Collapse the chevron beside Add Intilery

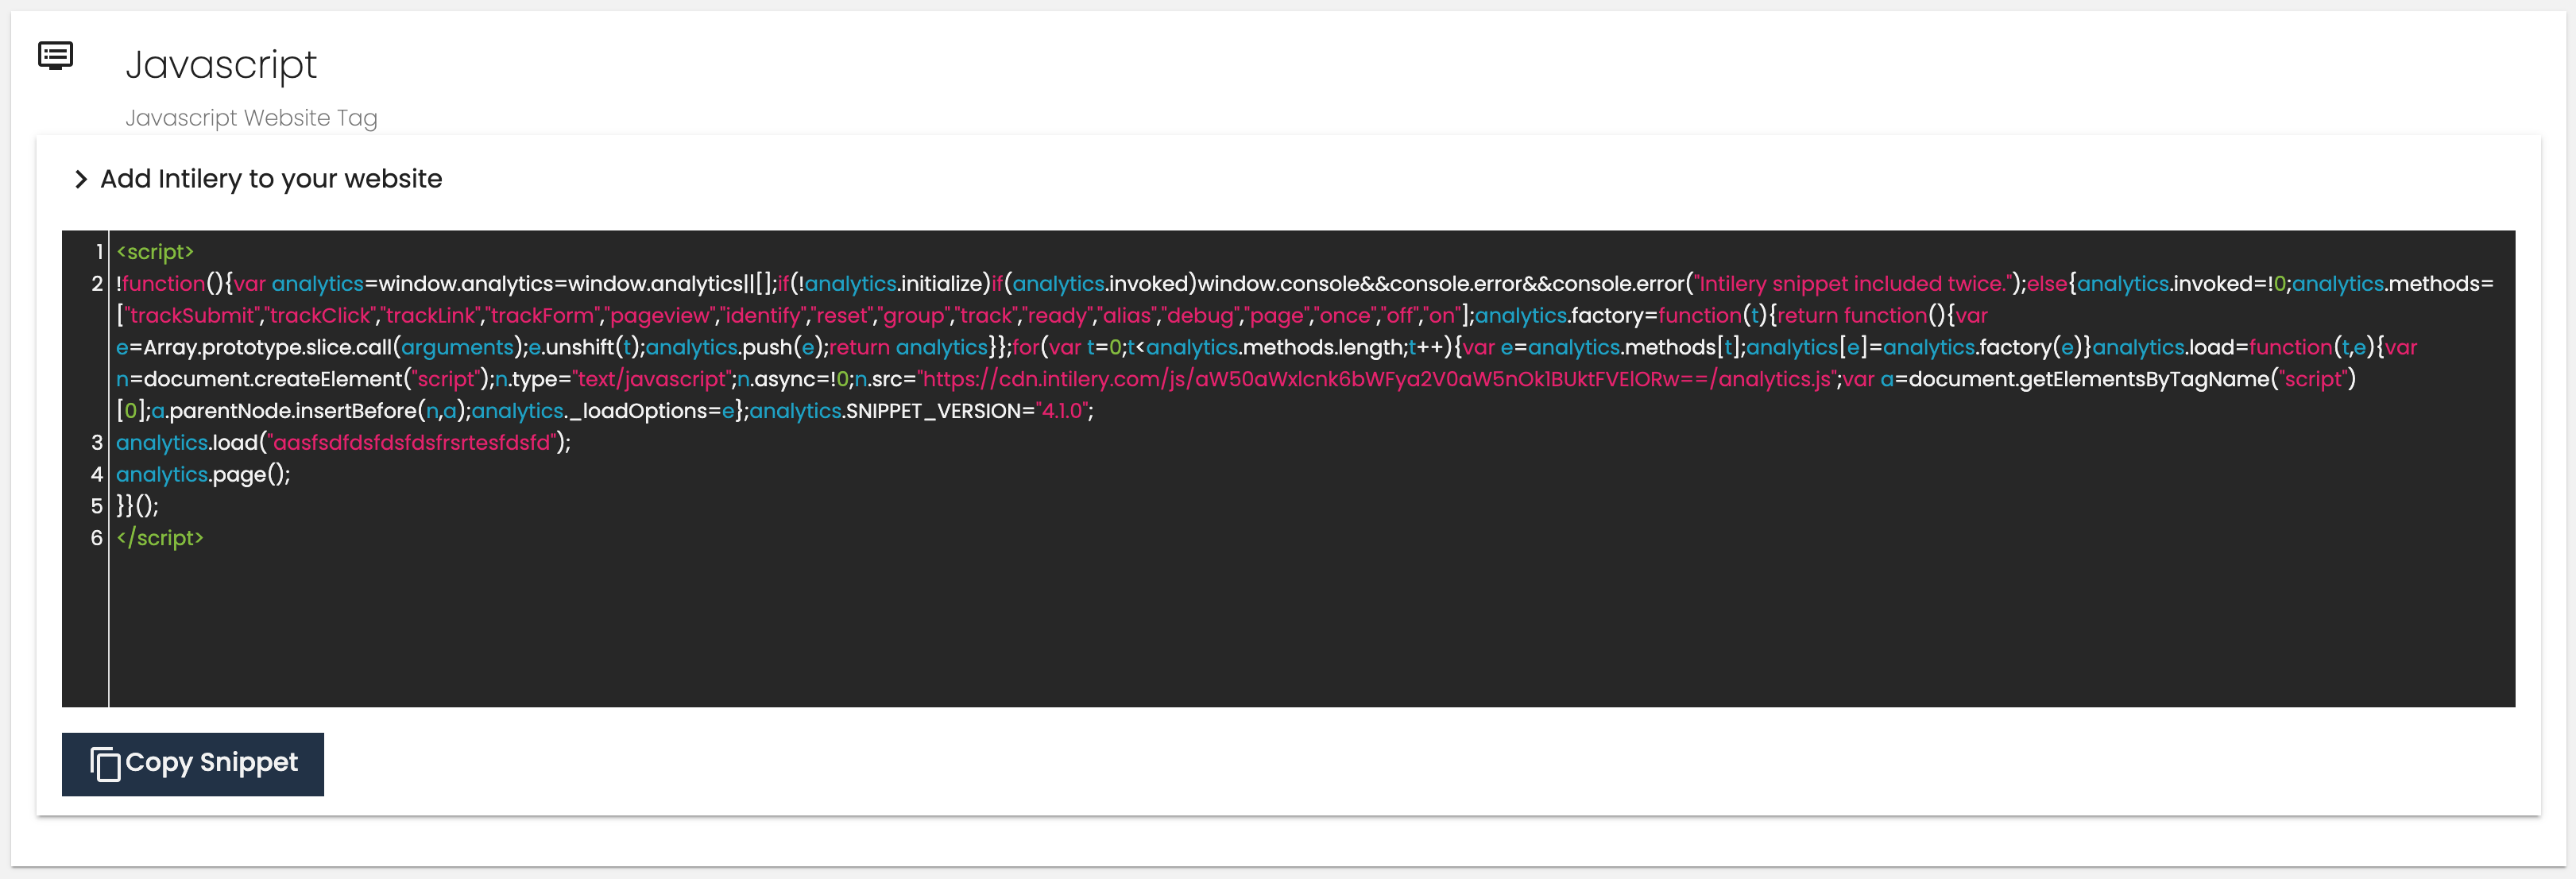pos(81,179)
